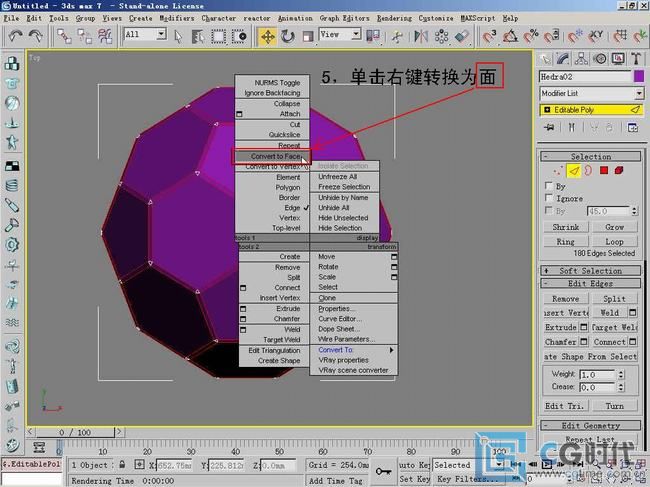Open the Utilities hammer panel tab
The width and height of the screenshot is (650, 487).
pos(636,58)
